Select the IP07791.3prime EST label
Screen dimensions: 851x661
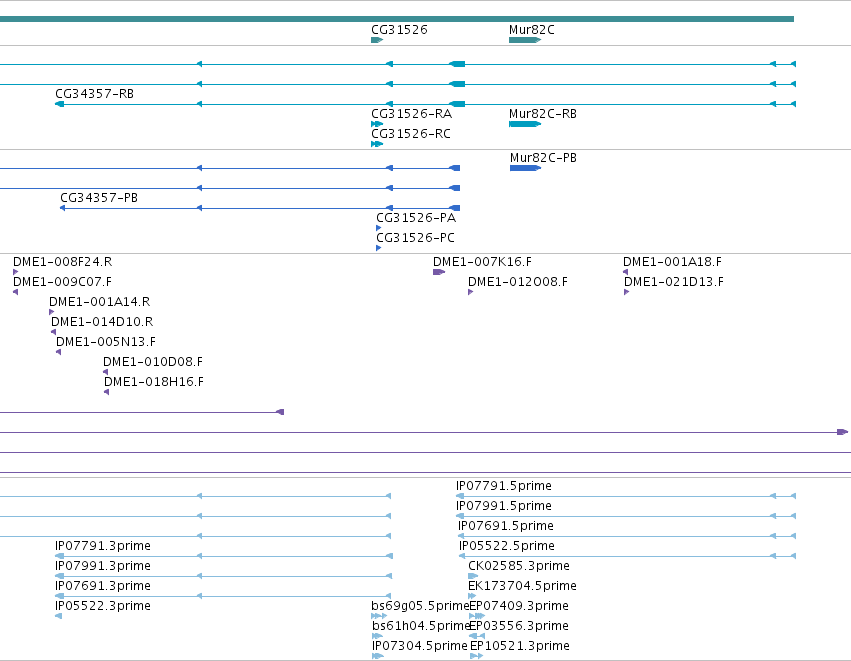pyautogui.click(x=103, y=546)
